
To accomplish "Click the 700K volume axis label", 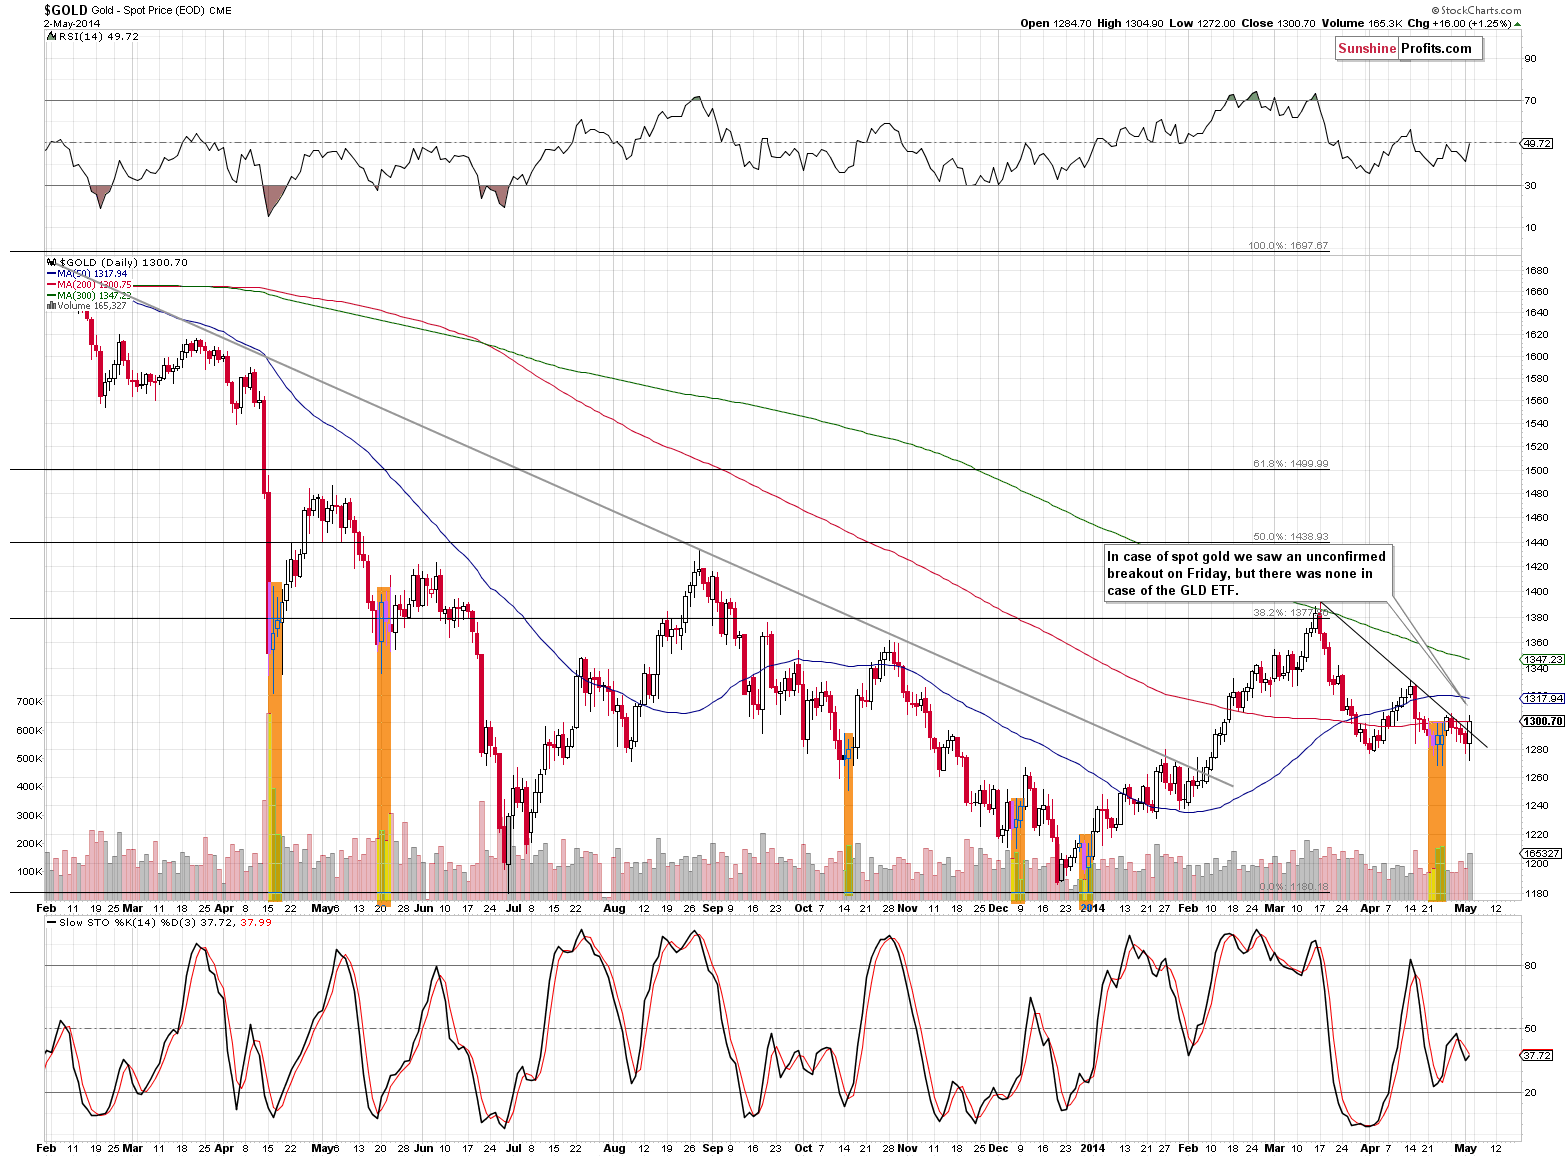I will pos(29,702).
